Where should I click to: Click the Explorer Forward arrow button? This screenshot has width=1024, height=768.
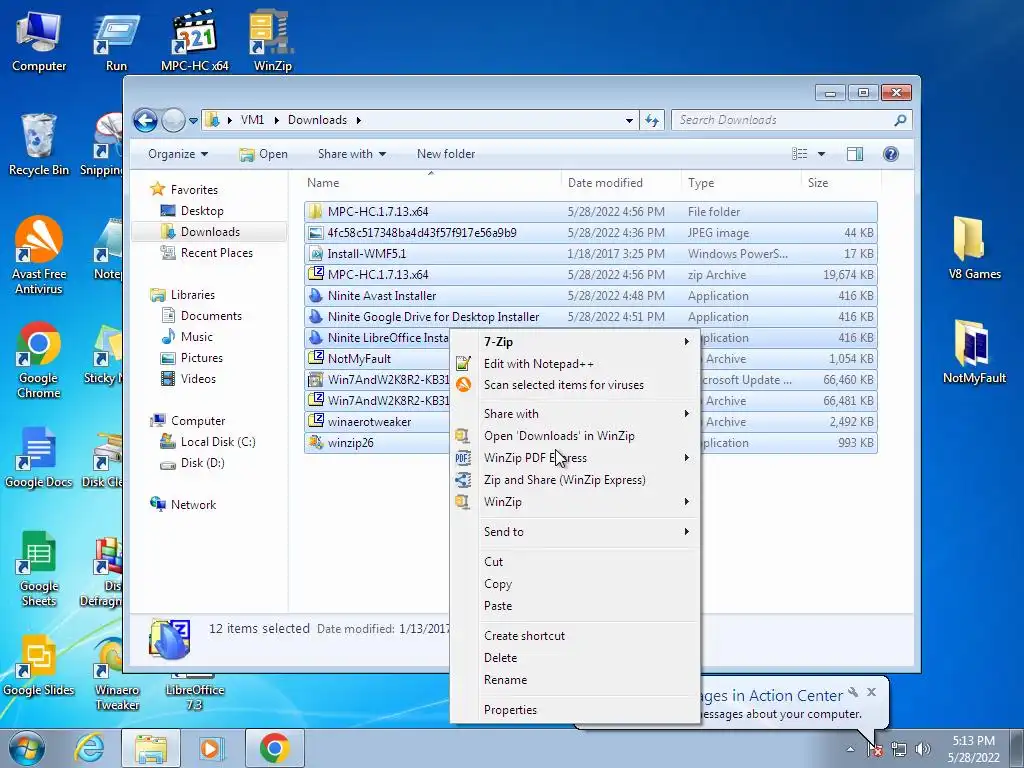click(x=173, y=120)
